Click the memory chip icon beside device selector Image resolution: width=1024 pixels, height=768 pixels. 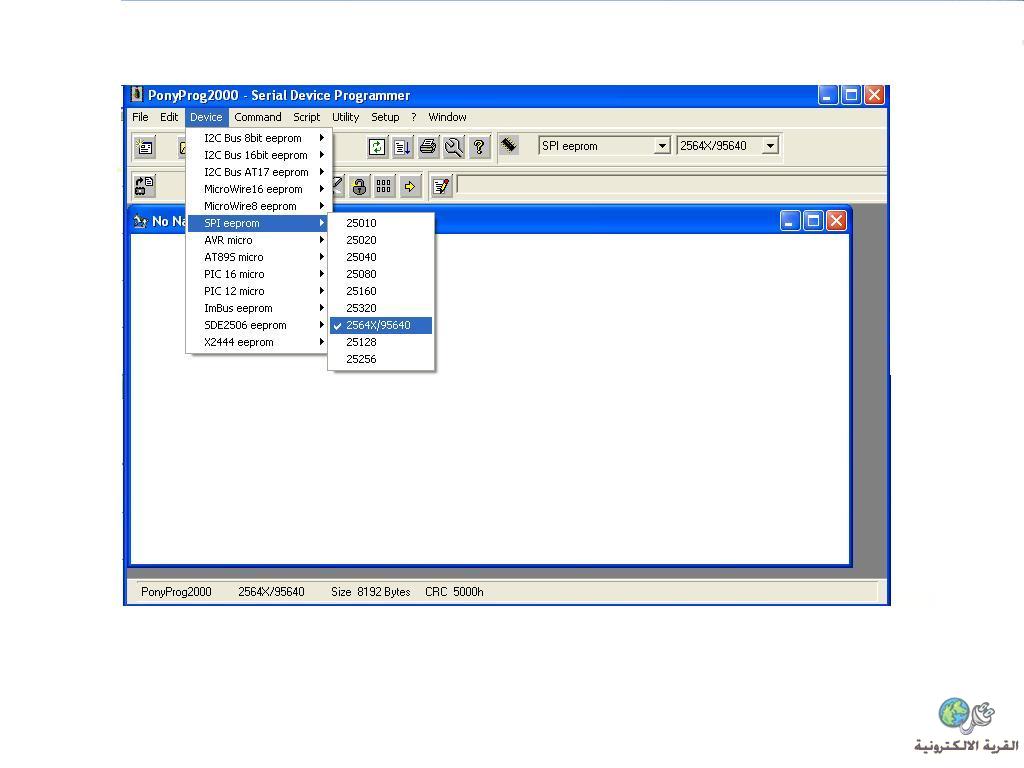click(509, 145)
